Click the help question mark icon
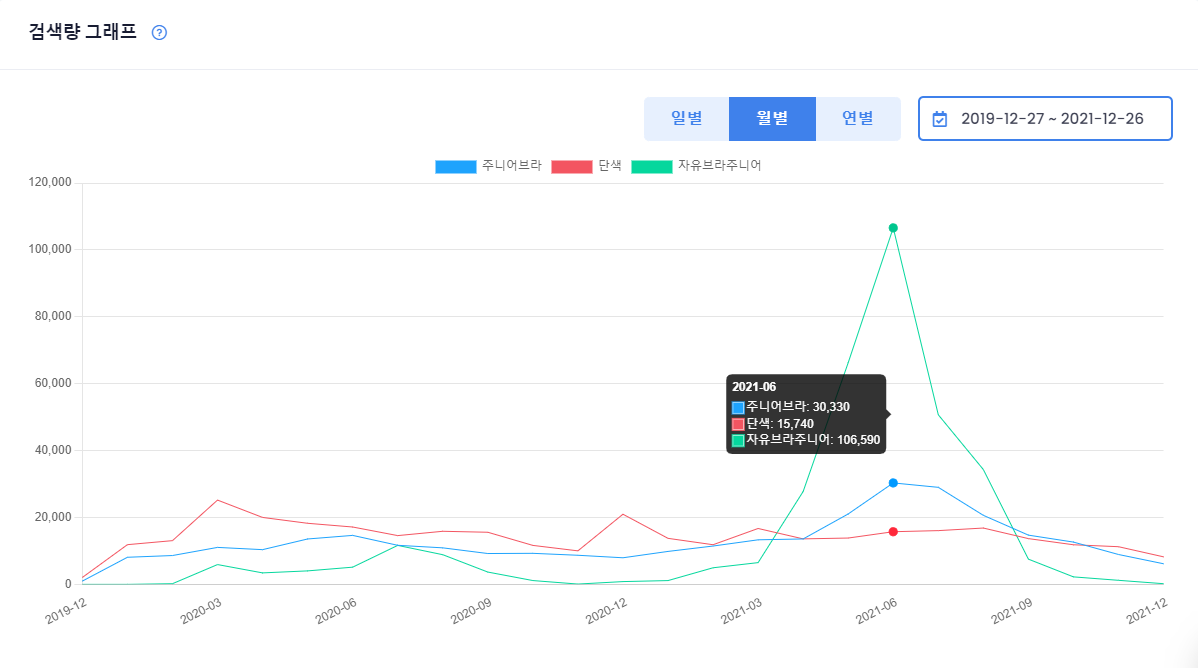The height and width of the screenshot is (668, 1198). click(x=159, y=32)
